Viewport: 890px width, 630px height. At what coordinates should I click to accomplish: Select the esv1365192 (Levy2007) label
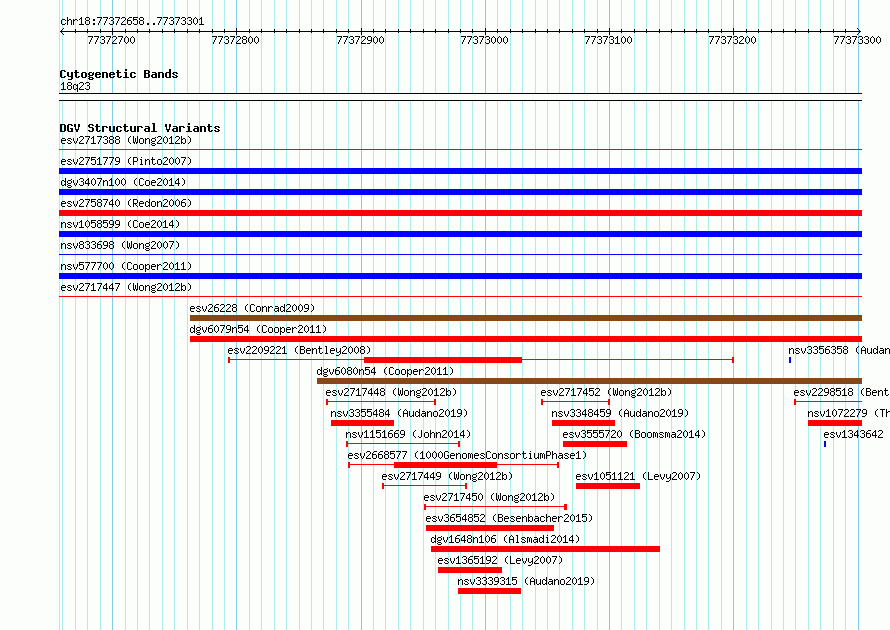point(500,560)
